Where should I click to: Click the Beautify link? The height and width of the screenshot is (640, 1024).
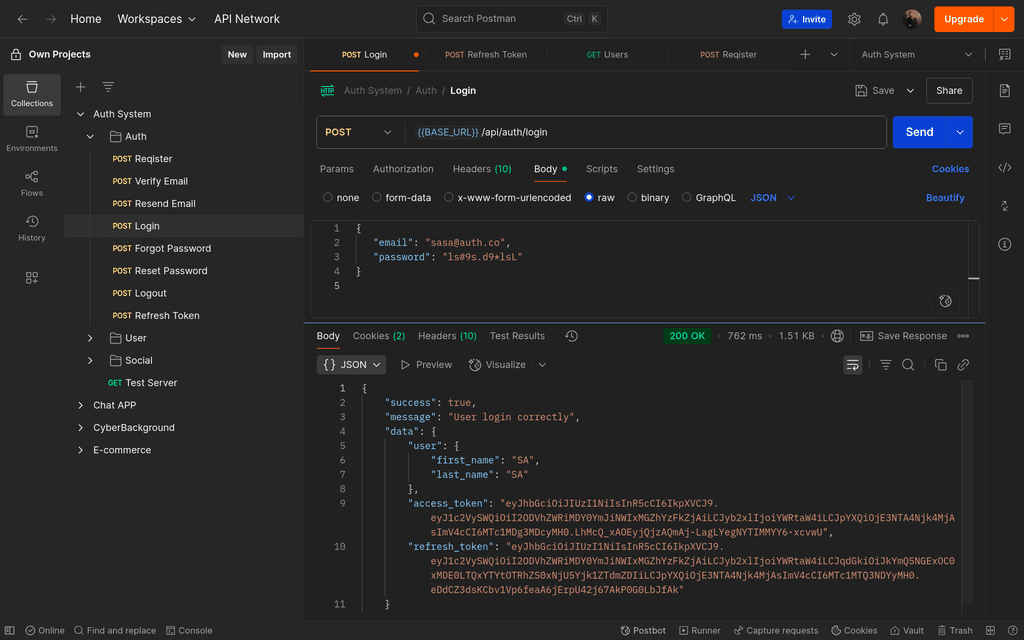(x=945, y=197)
